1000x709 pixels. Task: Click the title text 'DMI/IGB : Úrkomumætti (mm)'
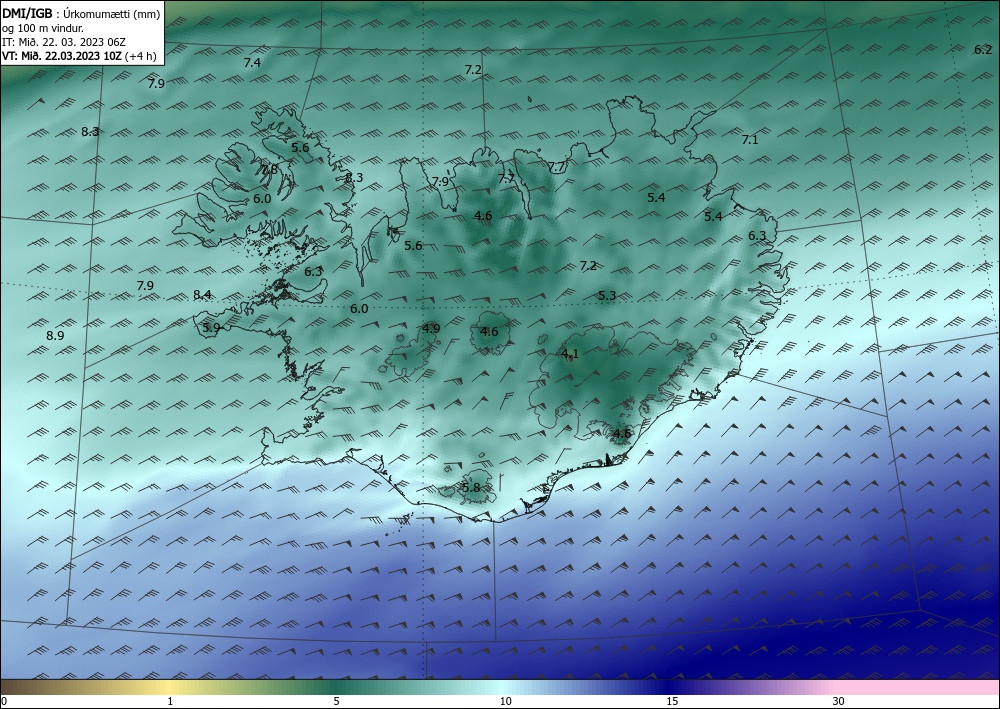81,13
